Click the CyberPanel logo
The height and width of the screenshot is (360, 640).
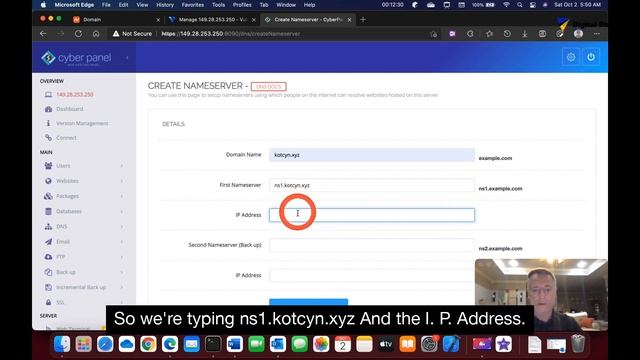[x=76, y=58]
